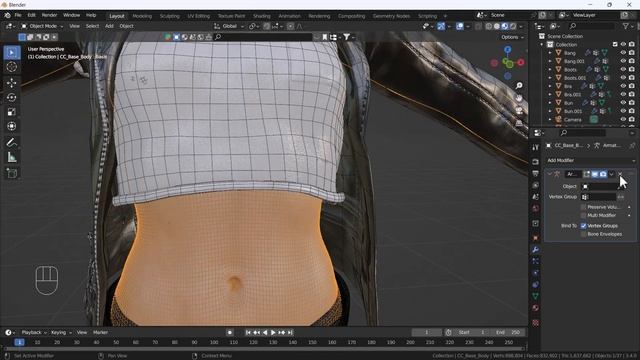Switch to solid viewport shading
The height and width of the screenshot is (360, 640).
click(497, 26)
